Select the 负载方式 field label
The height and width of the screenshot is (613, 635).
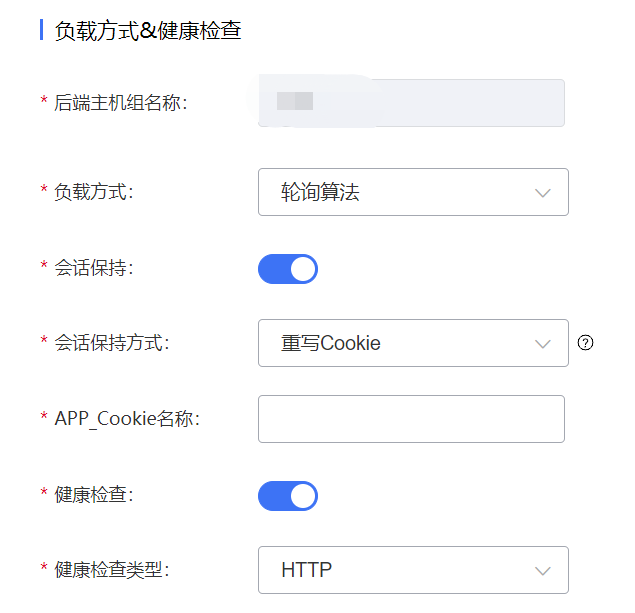94,192
